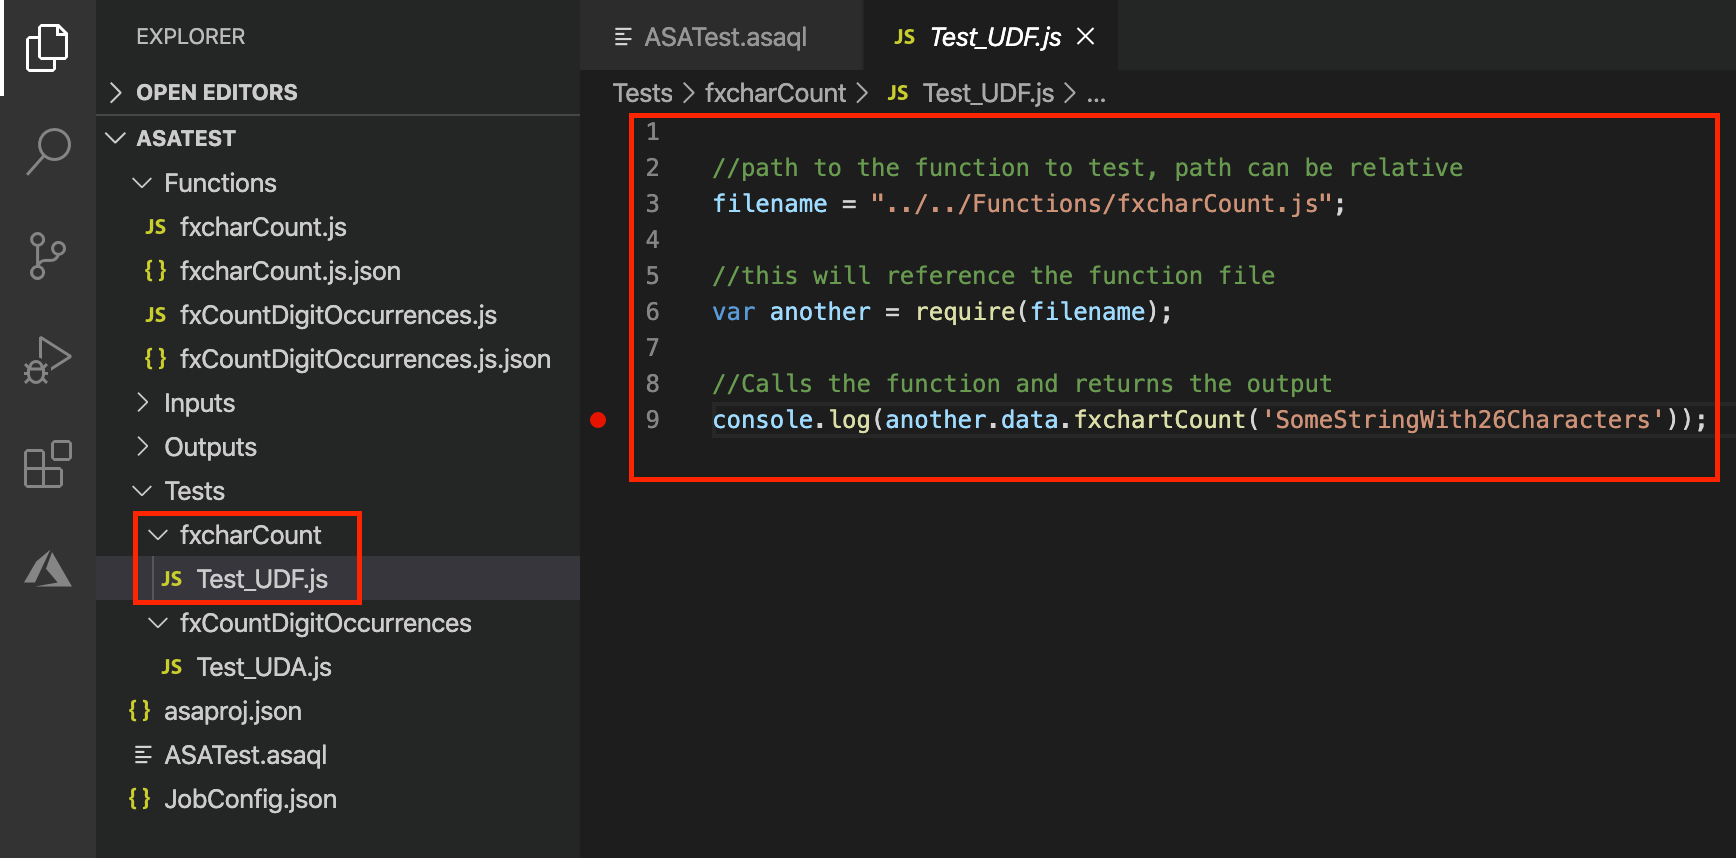Place cursor on the require(filename) line
This screenshot has width=1736, height=858.
point(942,312)
